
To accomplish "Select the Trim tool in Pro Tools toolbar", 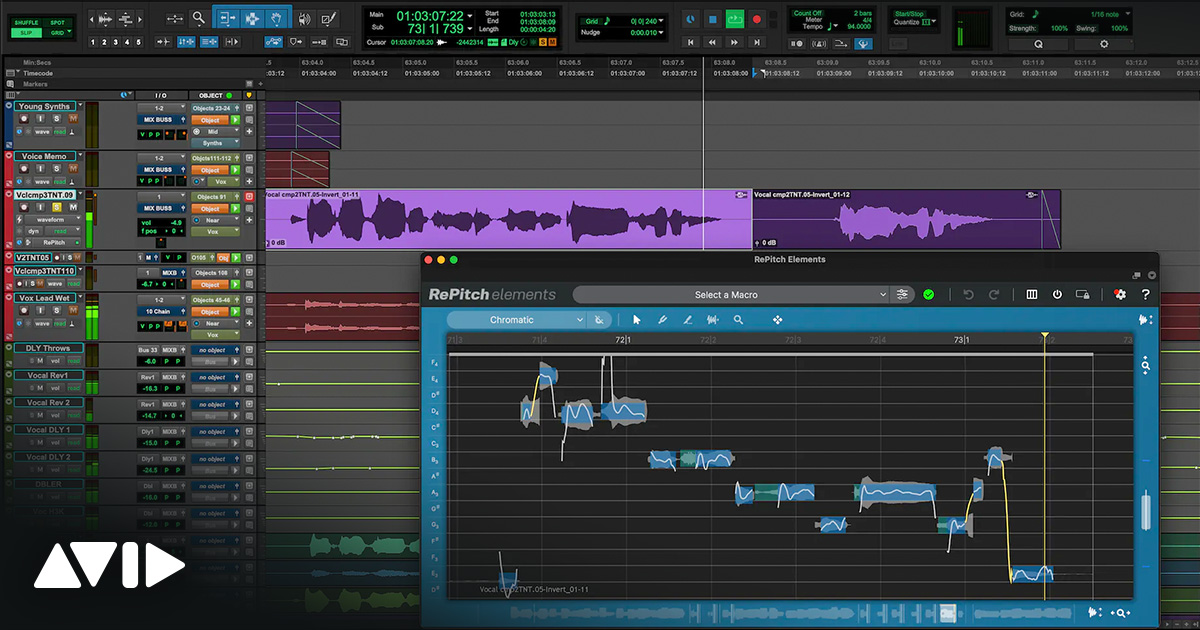I will [227, 18].
